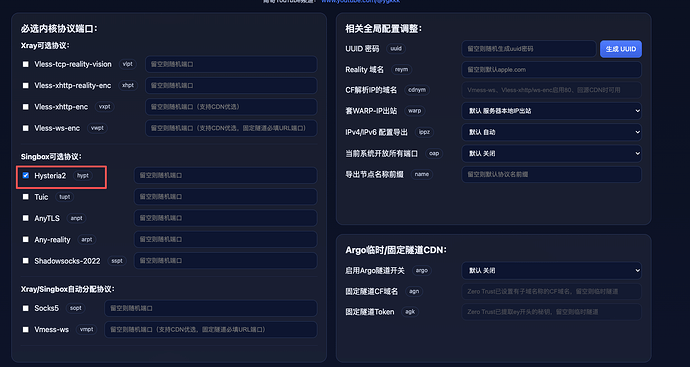Focus the Shadowsocks-2022 port field
The width and height of the screenshot is (690, 367).
pos(225,261)
